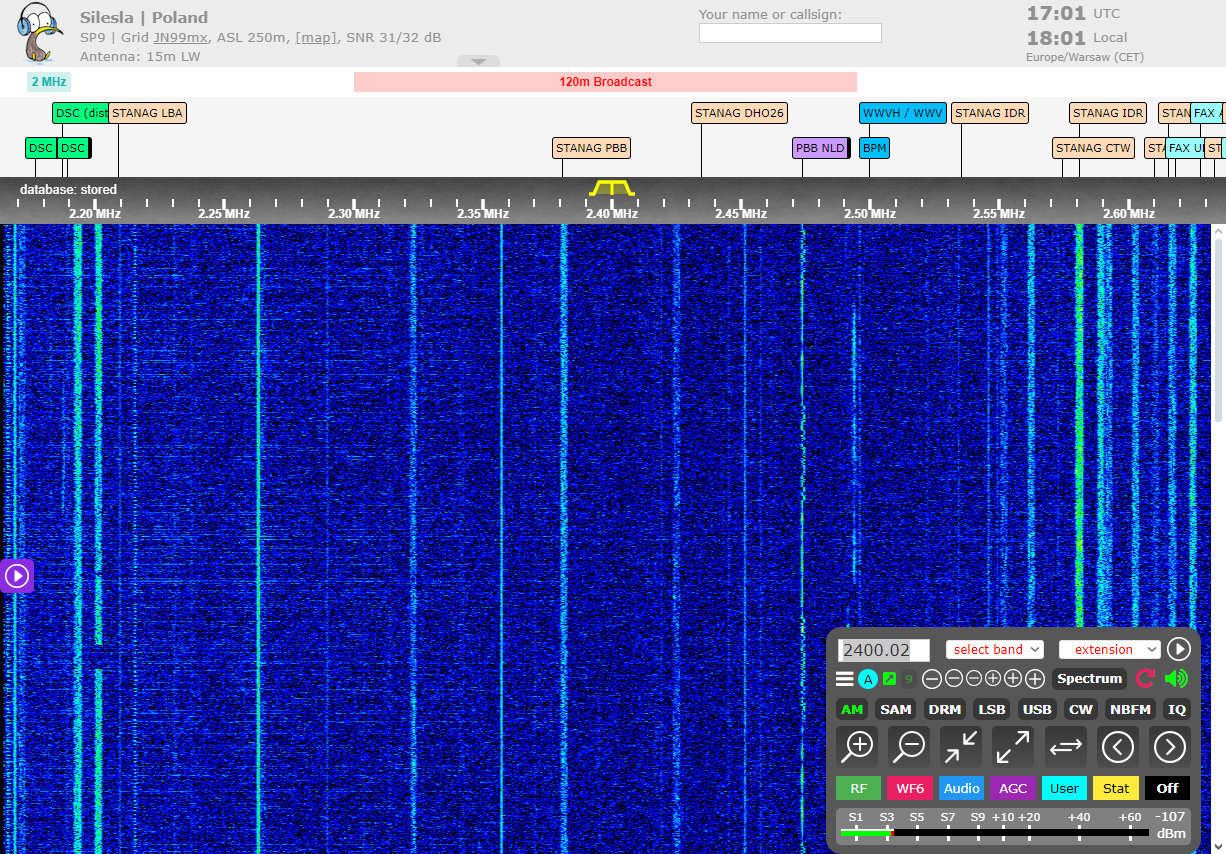Click the green DSC (dist label
The height and width of the screenshot is (854, 1226).
click(80, 113)
